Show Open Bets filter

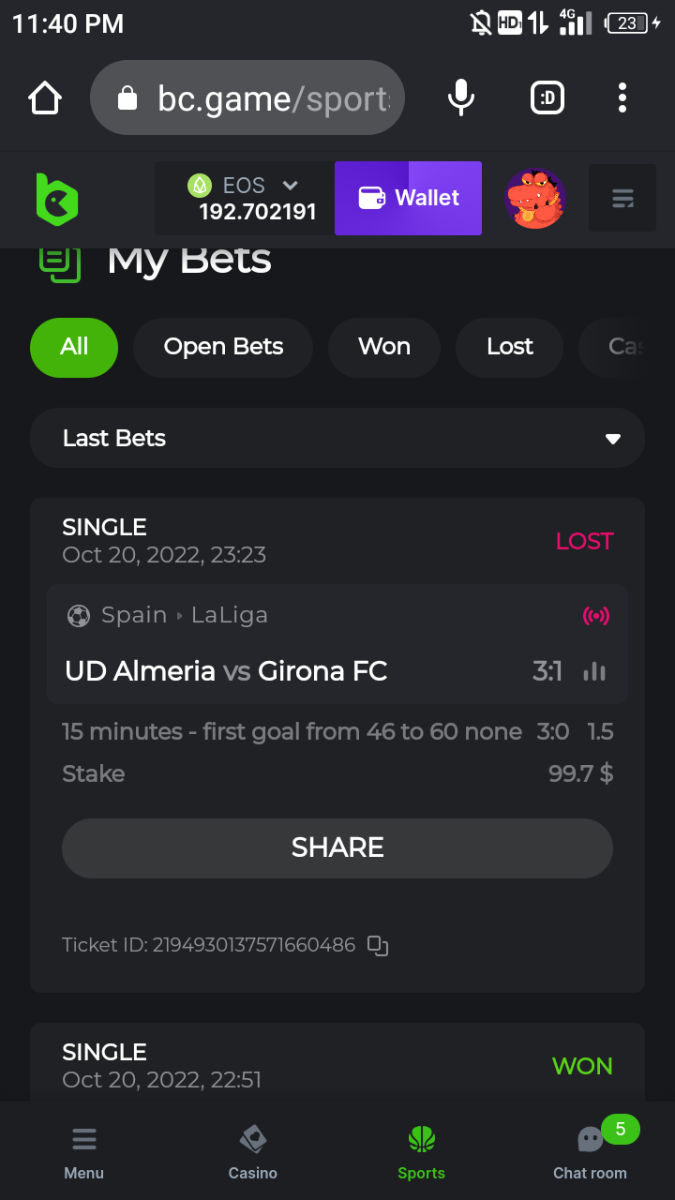click(223, 347)
